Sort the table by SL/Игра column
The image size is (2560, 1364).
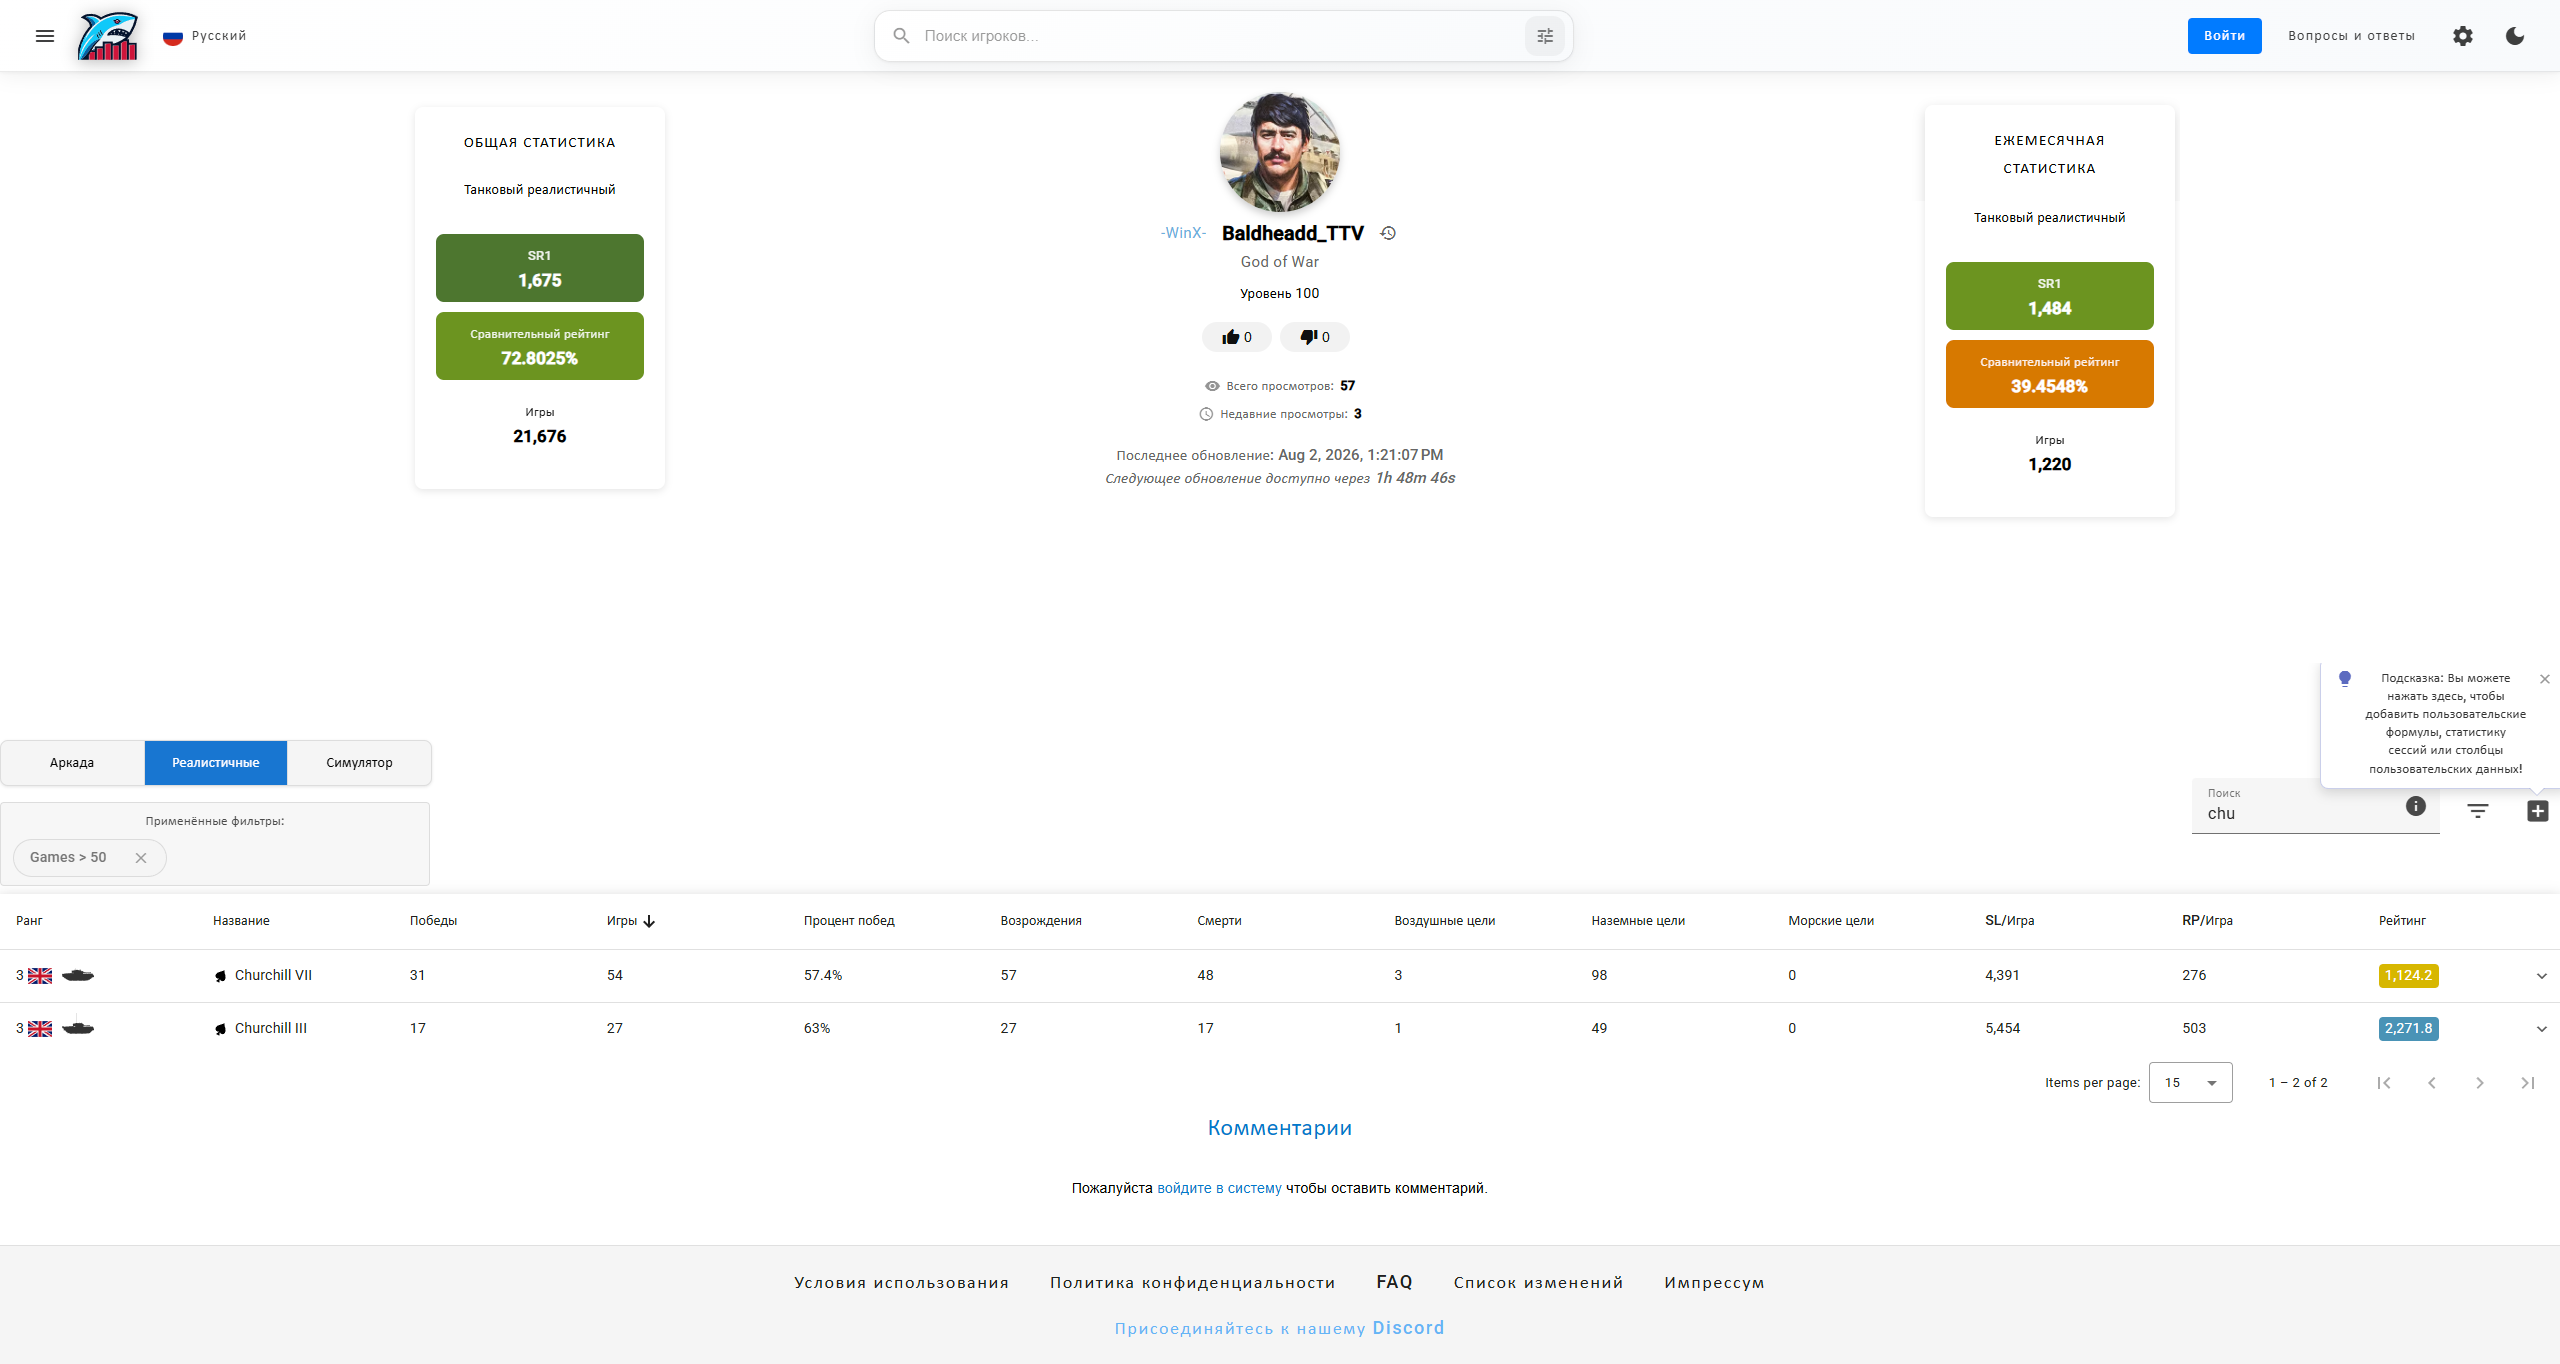click(x=2010, y=921)
